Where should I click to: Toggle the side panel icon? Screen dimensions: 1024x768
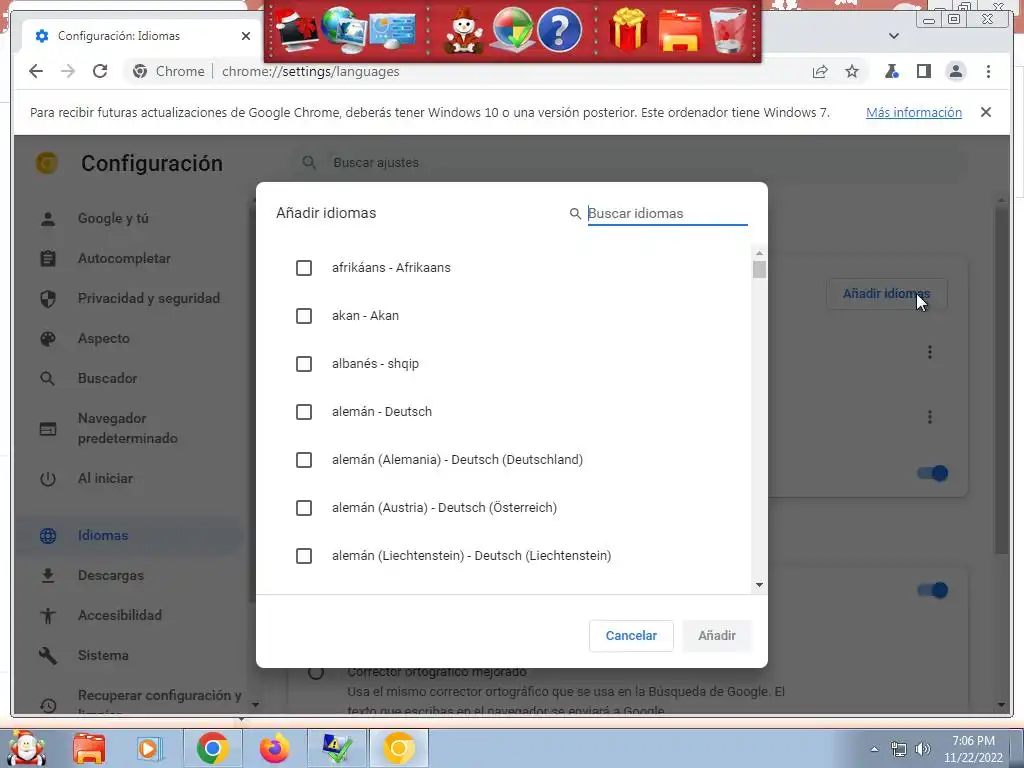923,71
